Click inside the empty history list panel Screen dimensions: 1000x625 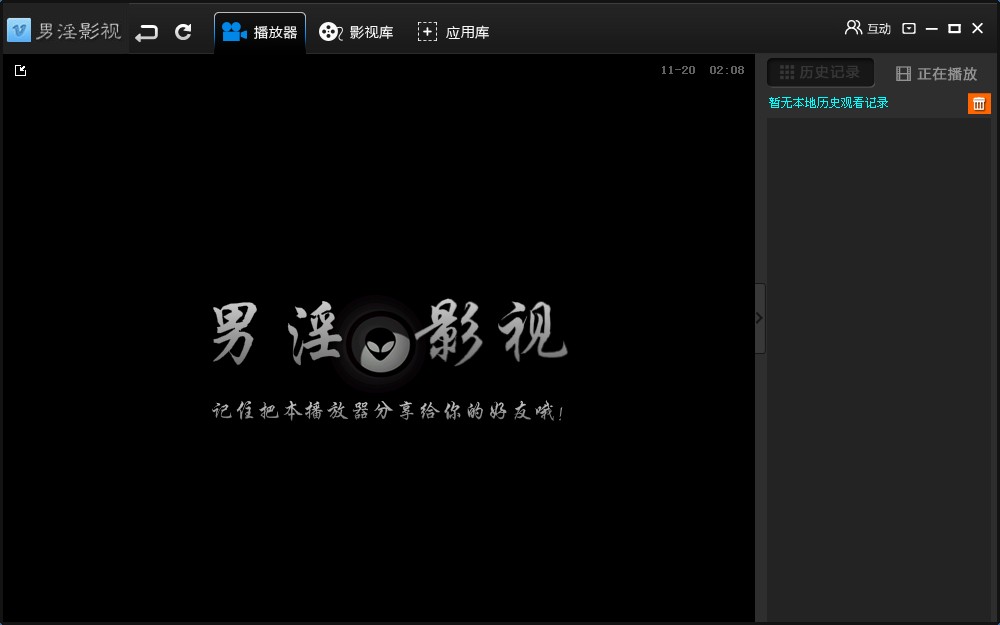(x=878, y=360)
